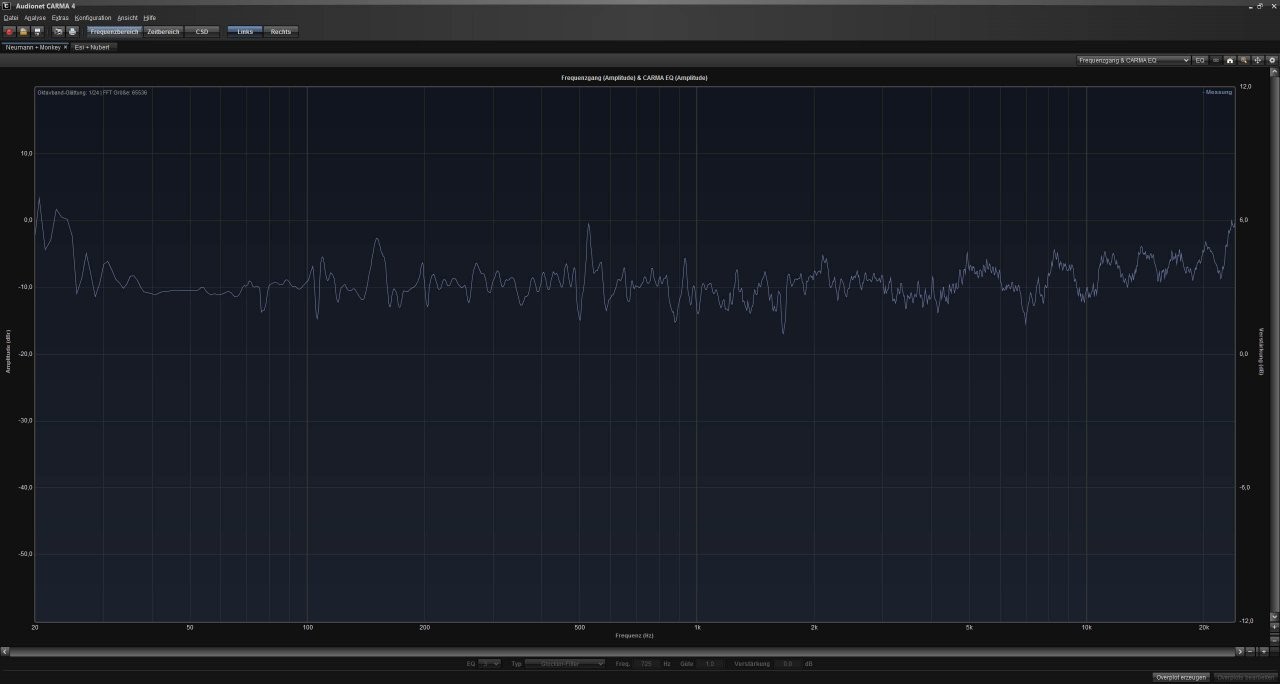The image size is (1280, 684).
Task: Click the red record measurement icon
Action: coord(9,32)
